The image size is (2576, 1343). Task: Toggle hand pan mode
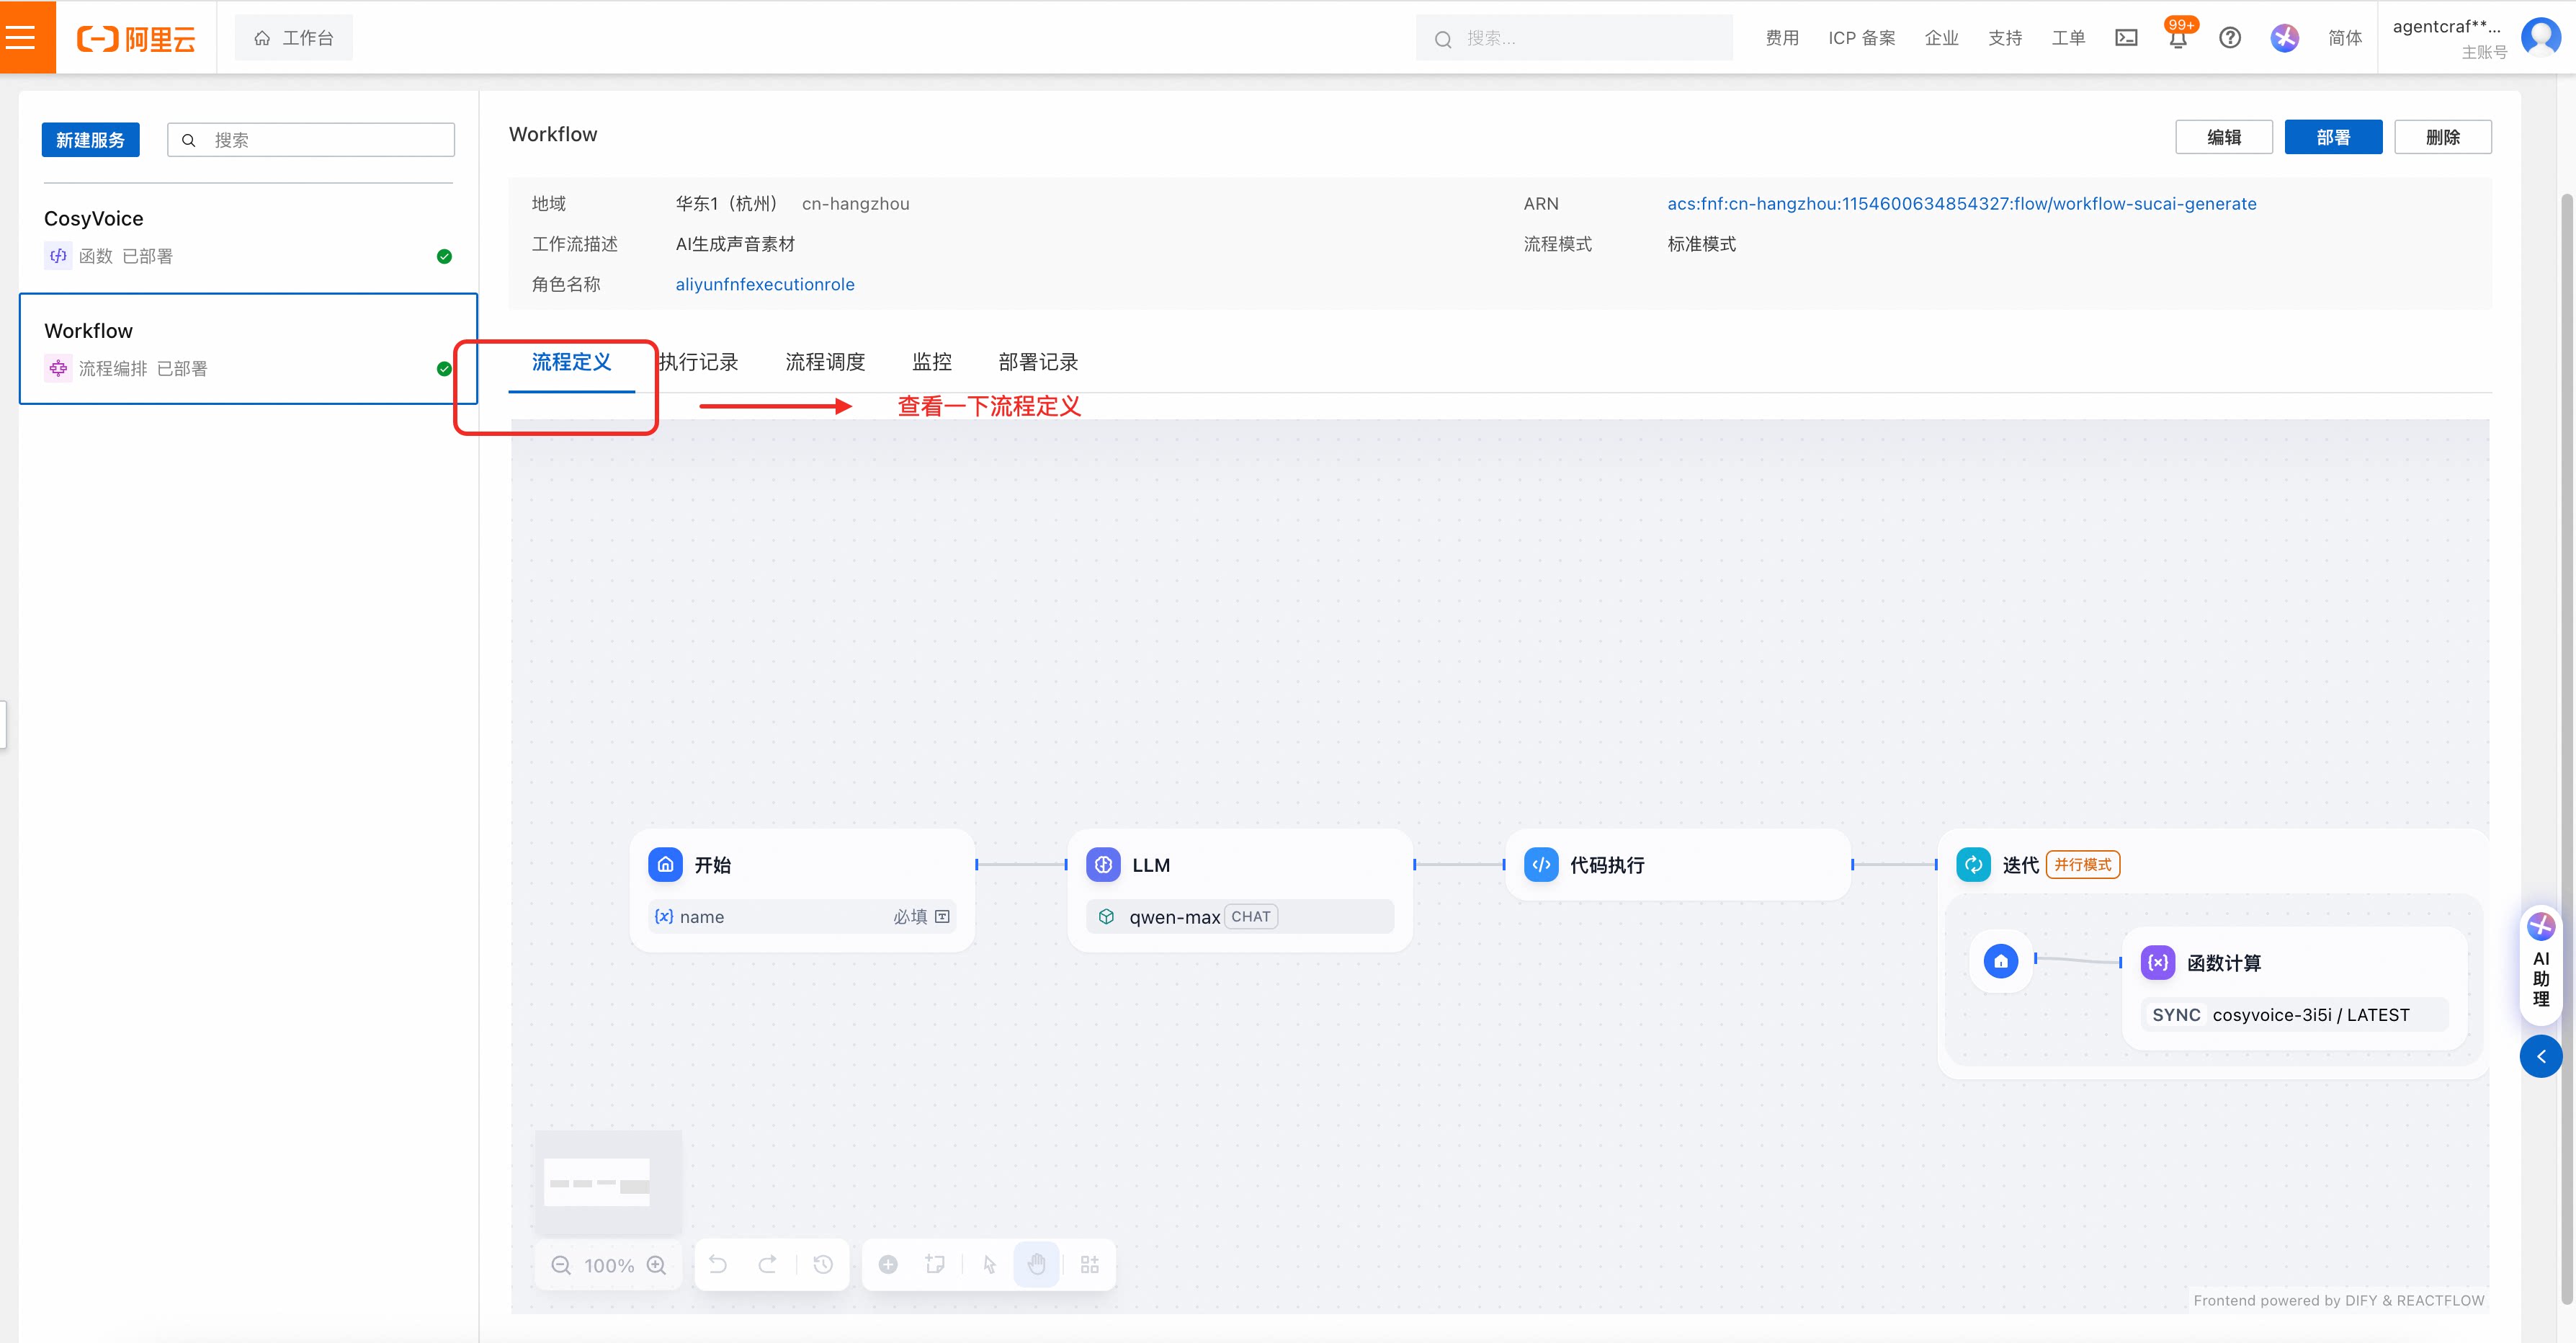point(1036,1265)
